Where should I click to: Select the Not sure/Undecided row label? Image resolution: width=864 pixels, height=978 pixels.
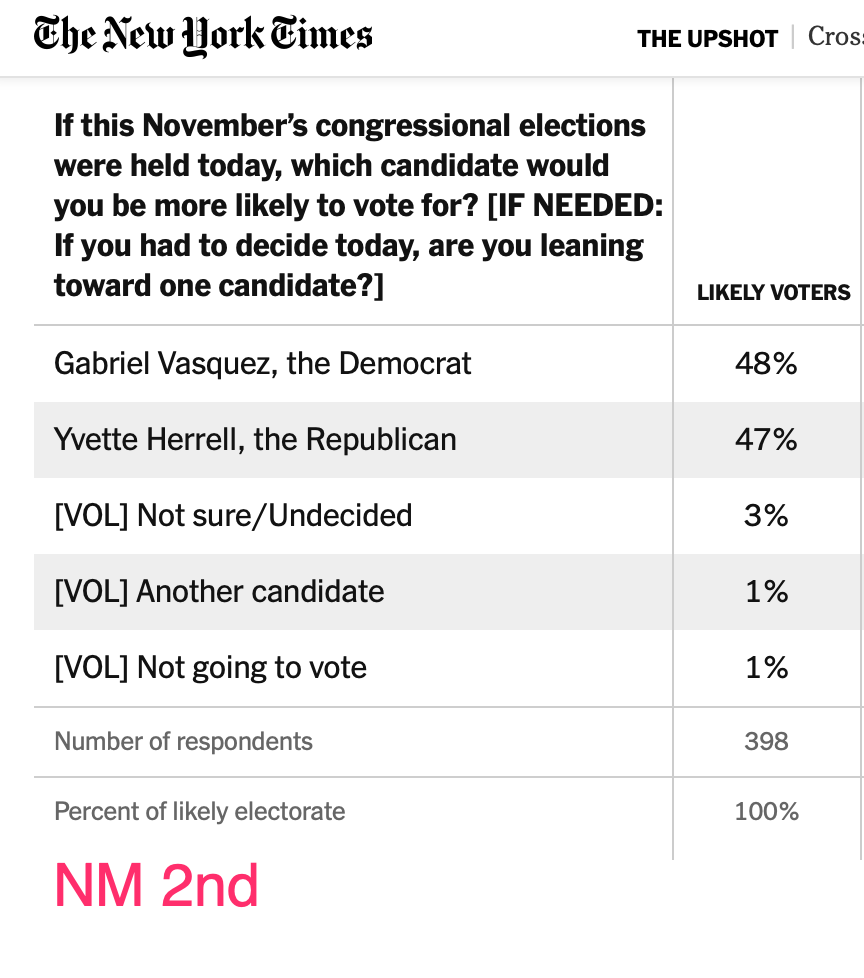[x=233, y=515]
